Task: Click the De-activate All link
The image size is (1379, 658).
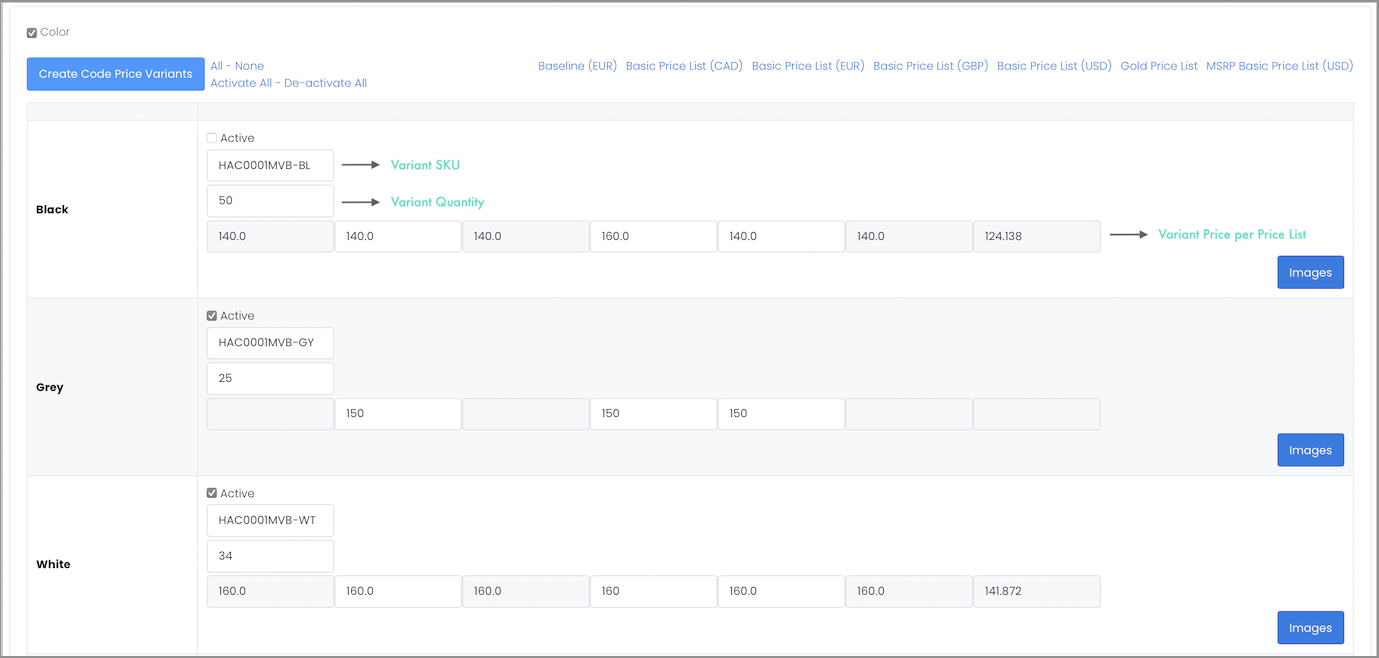Action: (x=325, y=83)
